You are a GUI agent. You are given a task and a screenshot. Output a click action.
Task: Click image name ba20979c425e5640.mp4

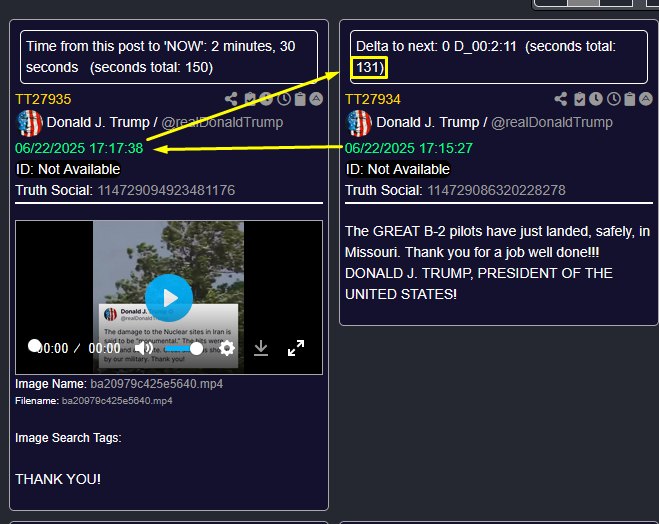[157, 384]
